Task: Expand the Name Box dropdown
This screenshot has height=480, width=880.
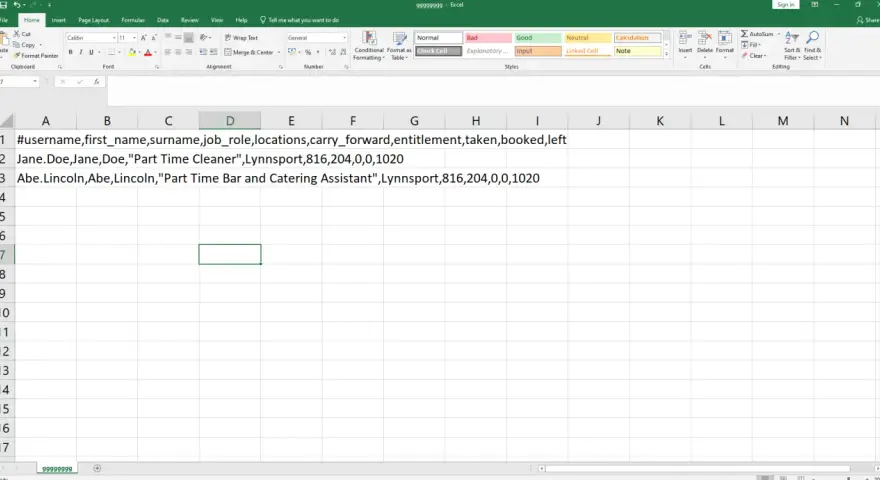Action: tap(35, 82)
